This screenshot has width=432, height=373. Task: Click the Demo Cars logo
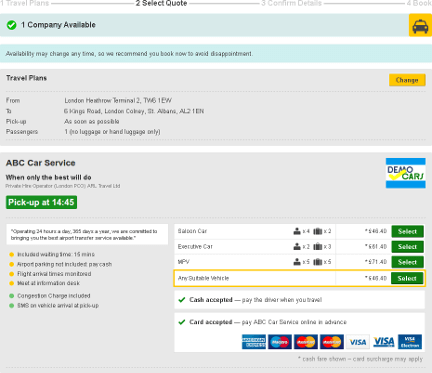(405, 173)
